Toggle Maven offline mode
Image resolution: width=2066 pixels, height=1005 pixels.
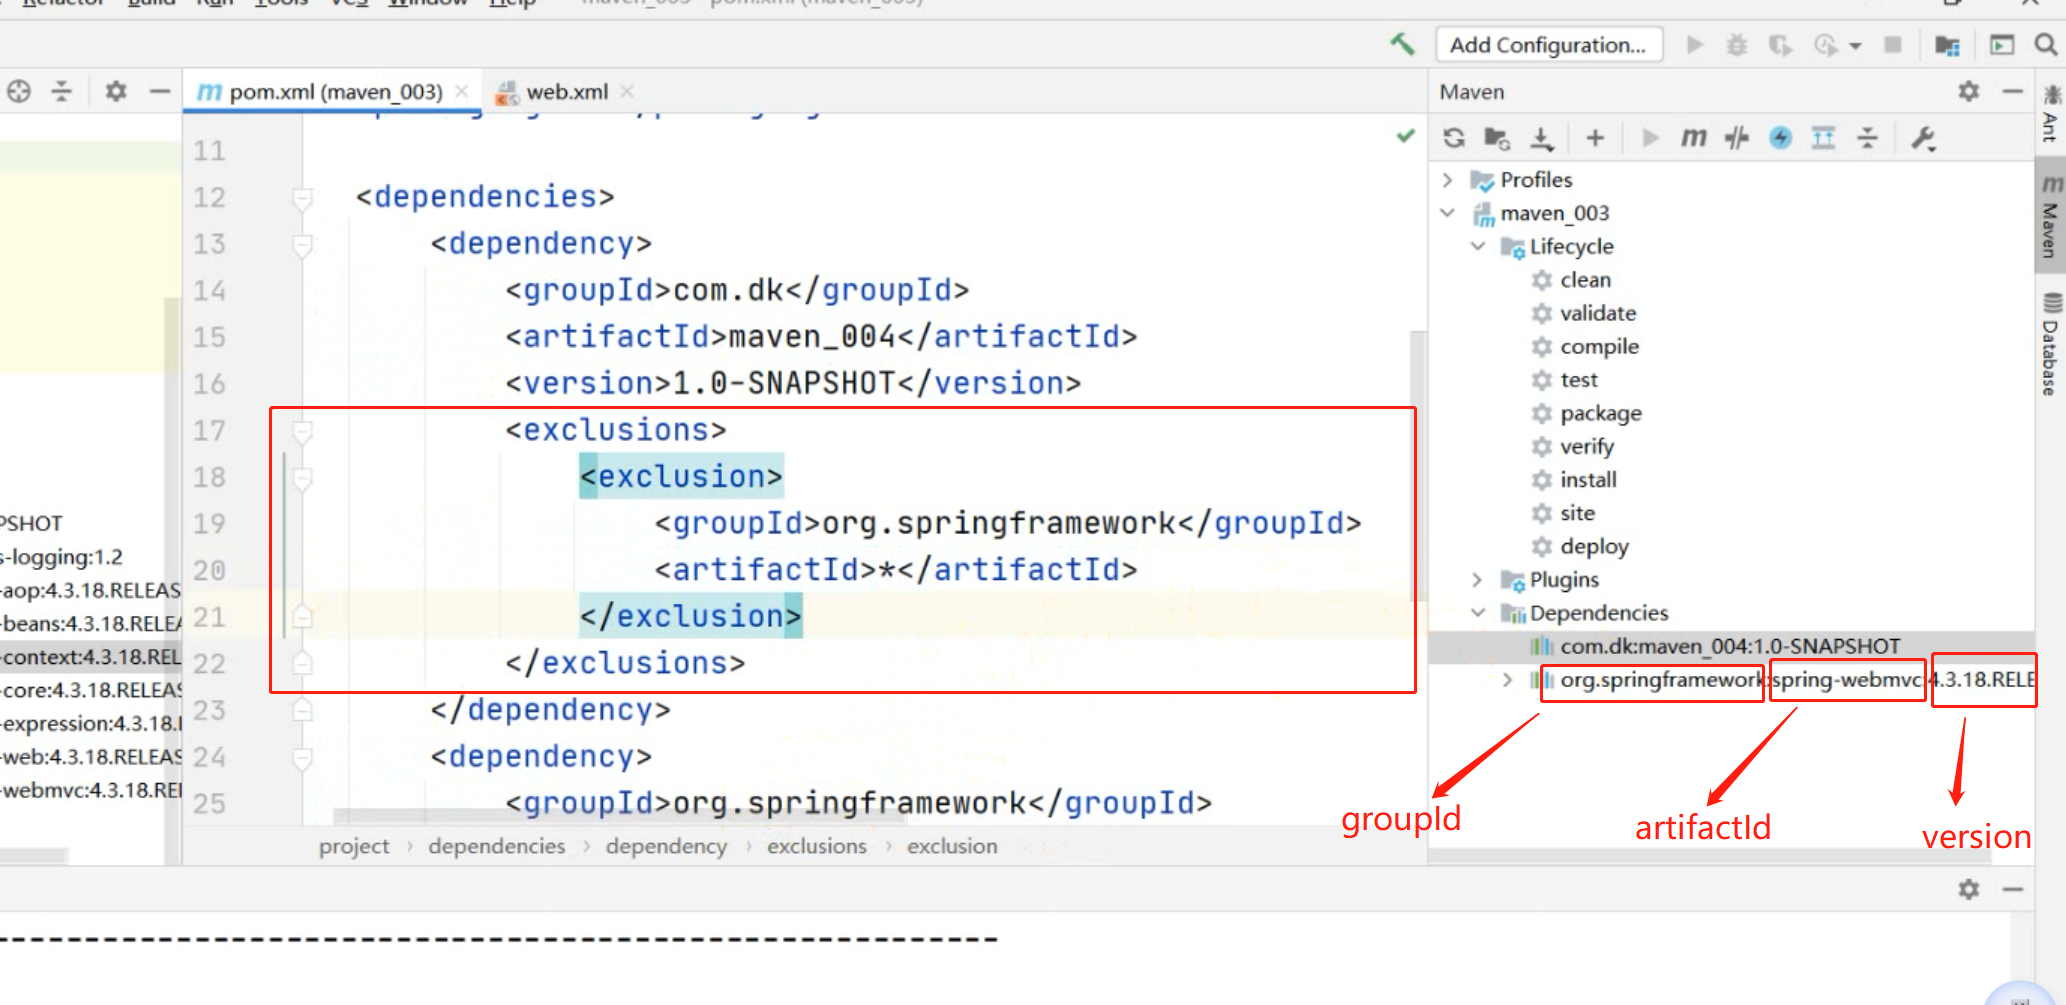coord(1737,138)
